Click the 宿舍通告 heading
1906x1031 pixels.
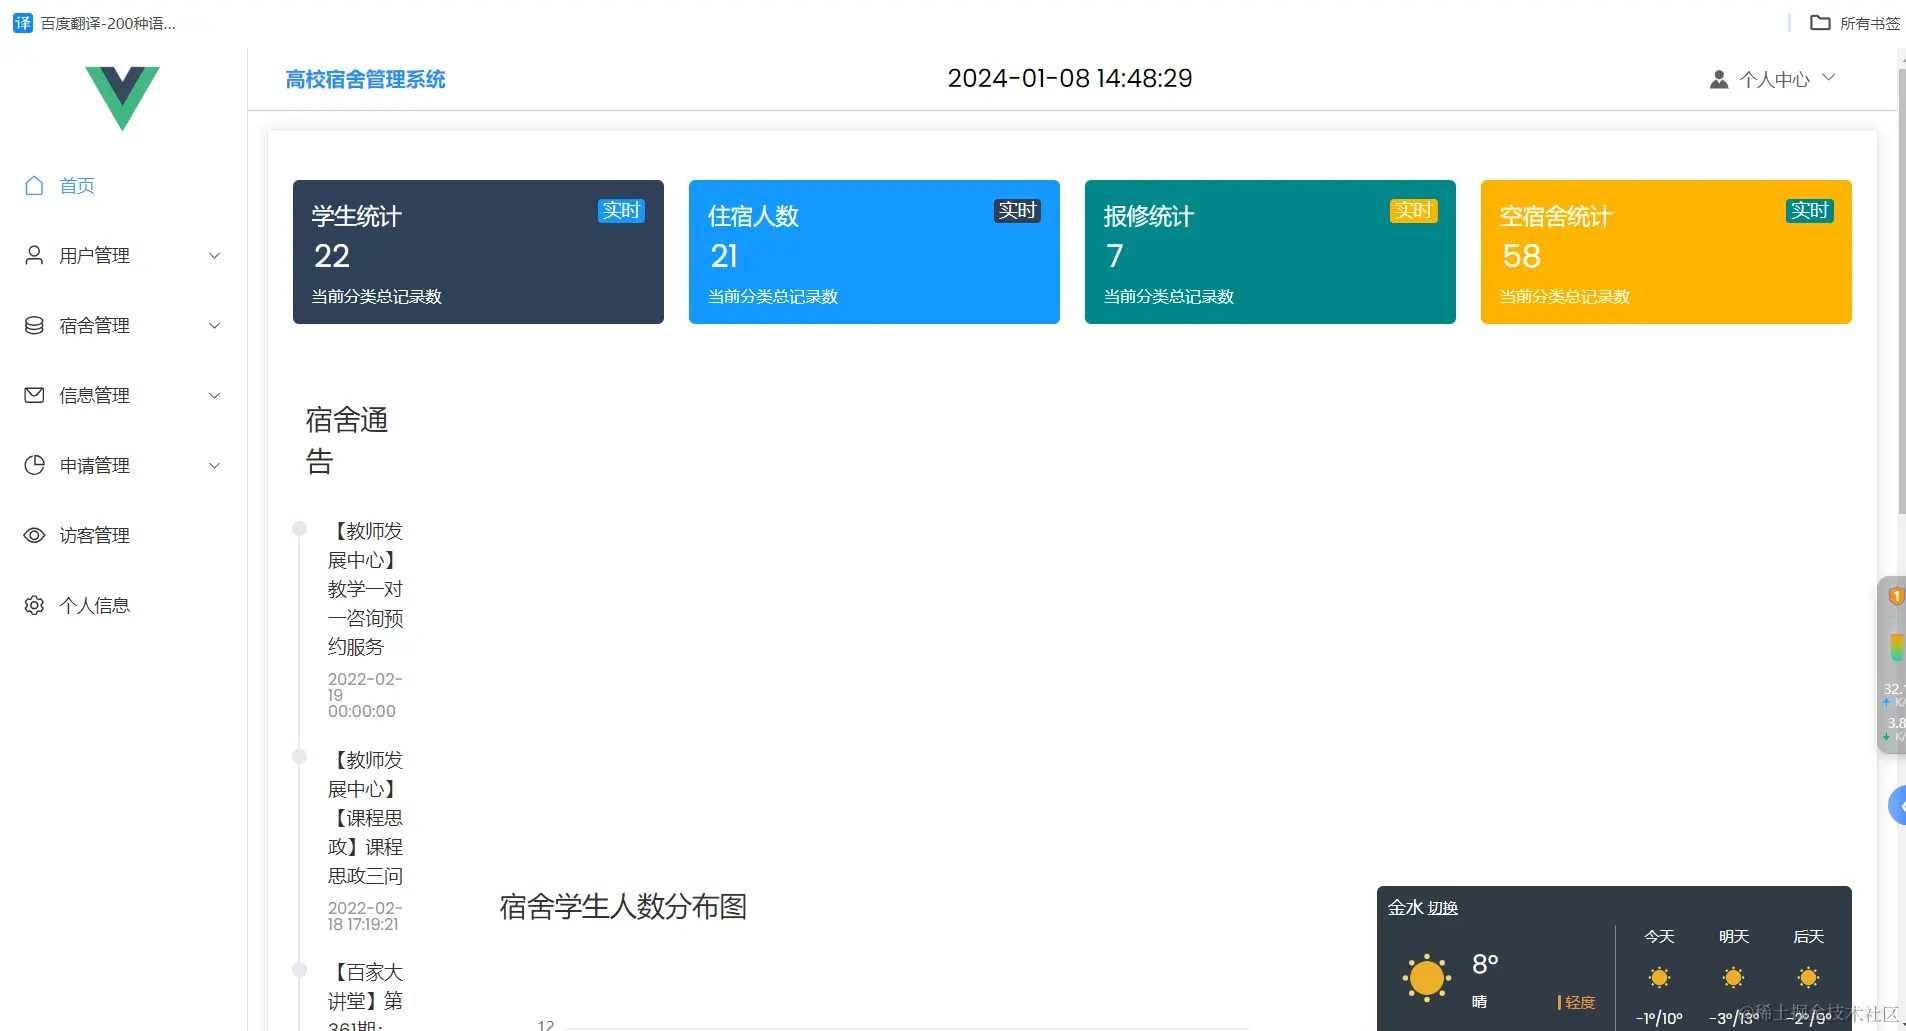pyautogui.click(x=346, y=440)
